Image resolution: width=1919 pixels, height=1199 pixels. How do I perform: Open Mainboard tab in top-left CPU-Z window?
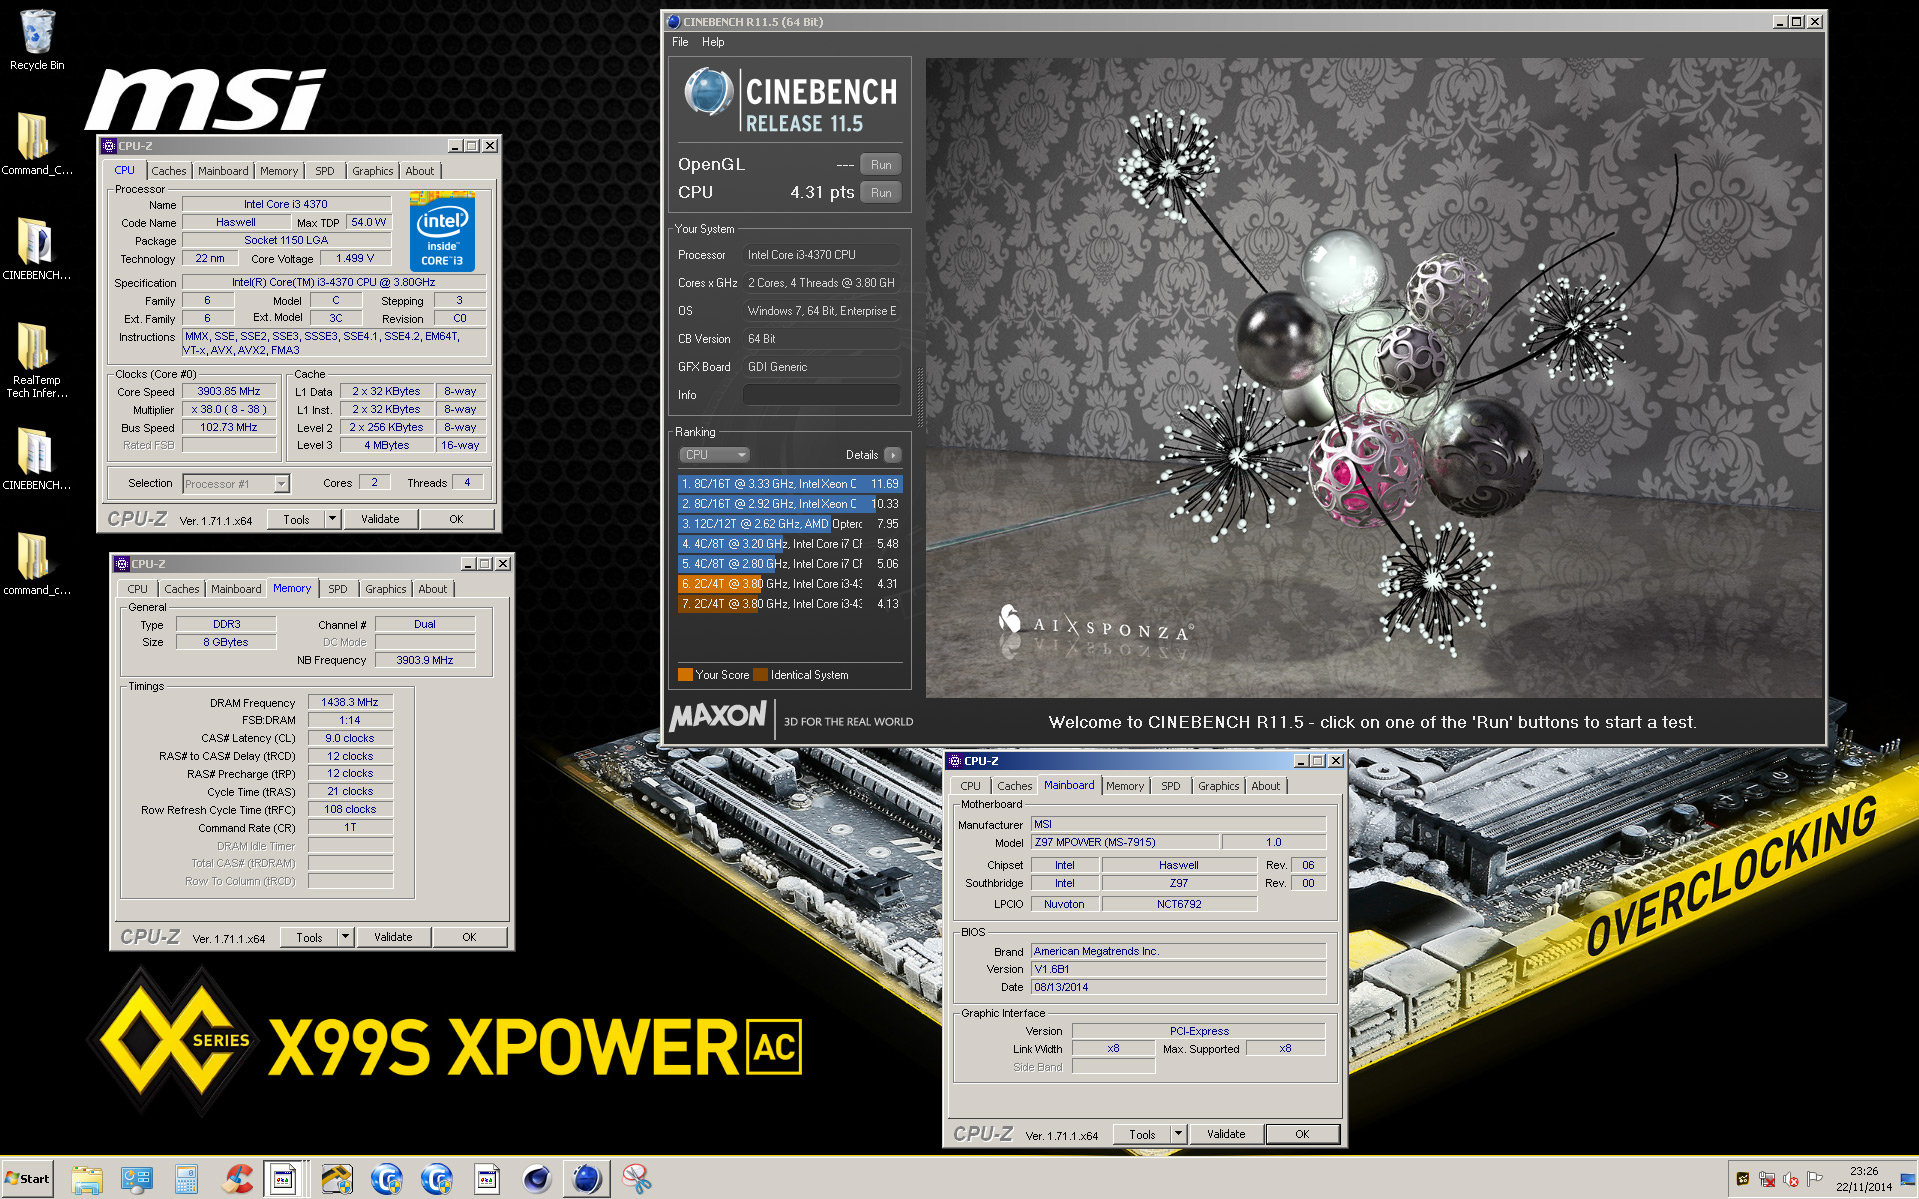pyautogui.click(x=223, y=171)
